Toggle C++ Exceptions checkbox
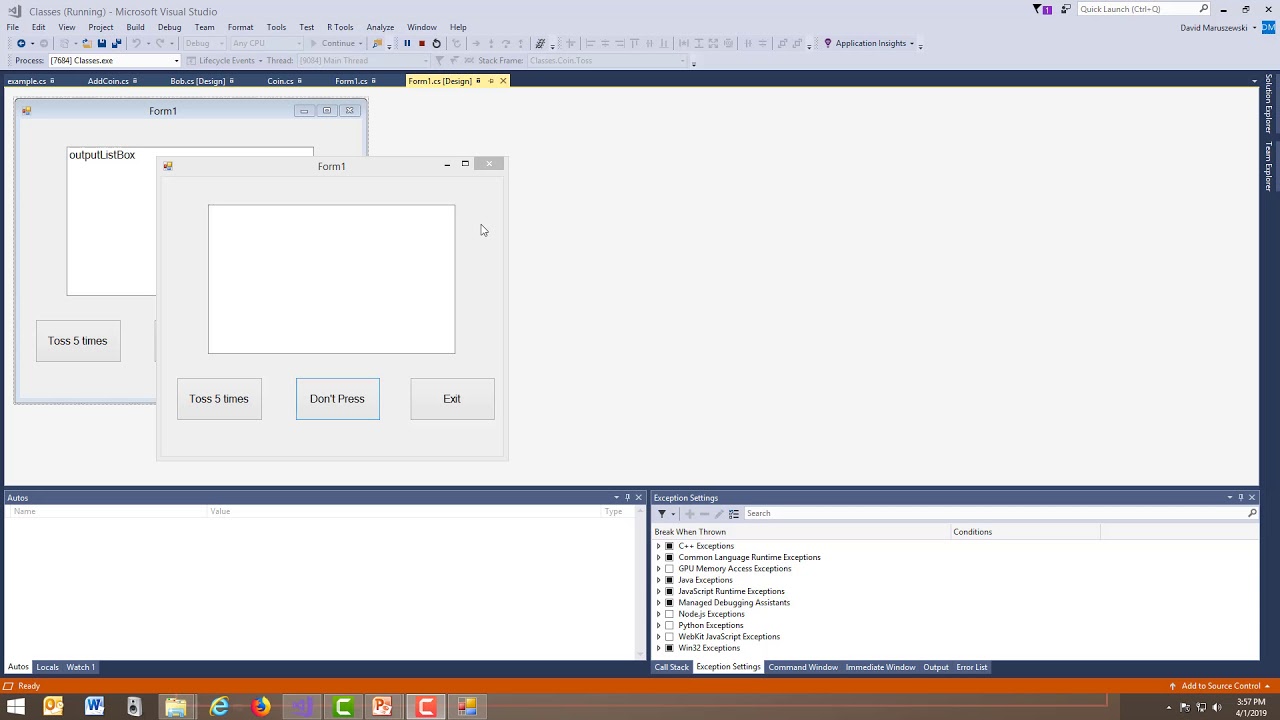 [x=670, y=546]
